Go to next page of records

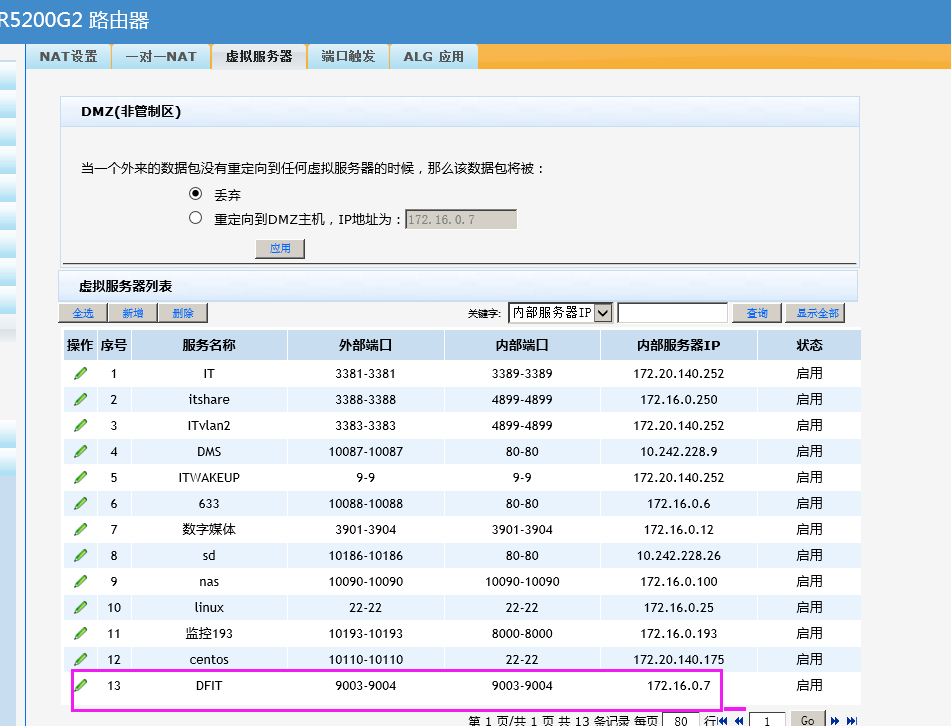(x=836, y=720)
